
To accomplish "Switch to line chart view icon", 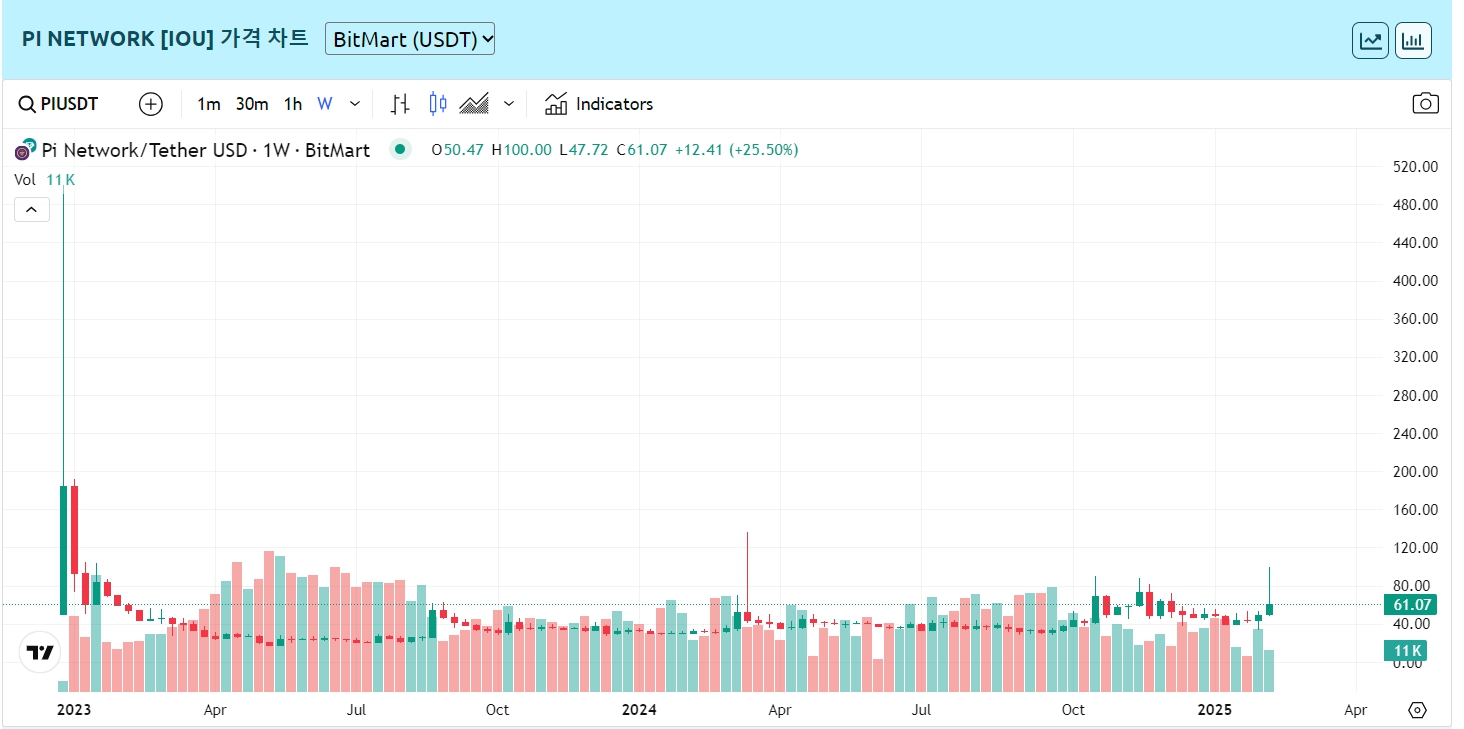I will coord(1370,41).
